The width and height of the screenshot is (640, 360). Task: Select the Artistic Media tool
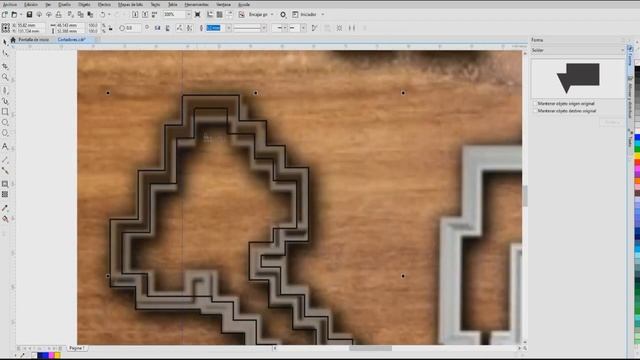(x=5, y=101)
